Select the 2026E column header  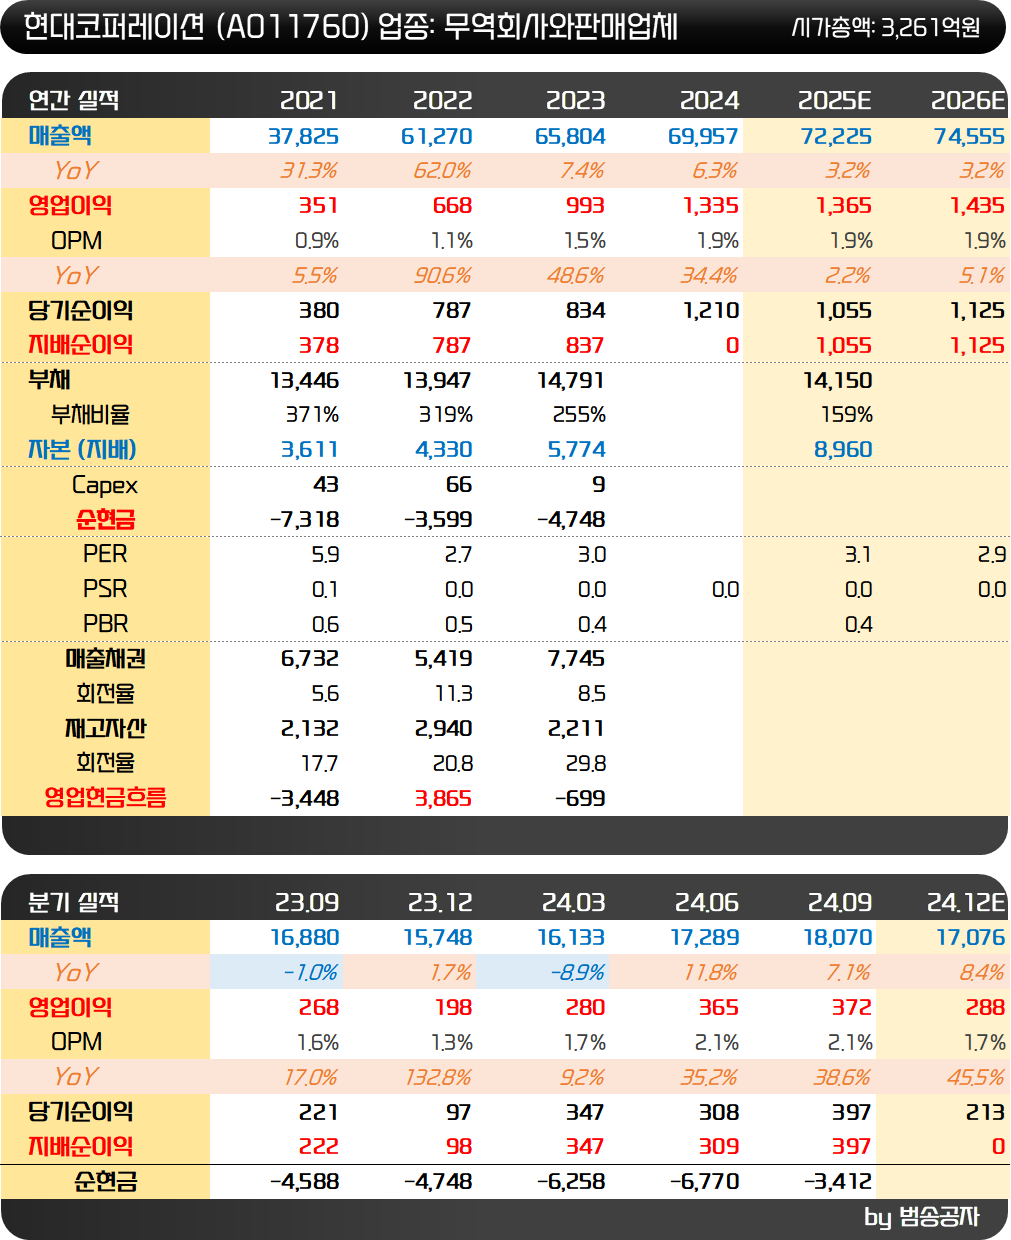968,100
